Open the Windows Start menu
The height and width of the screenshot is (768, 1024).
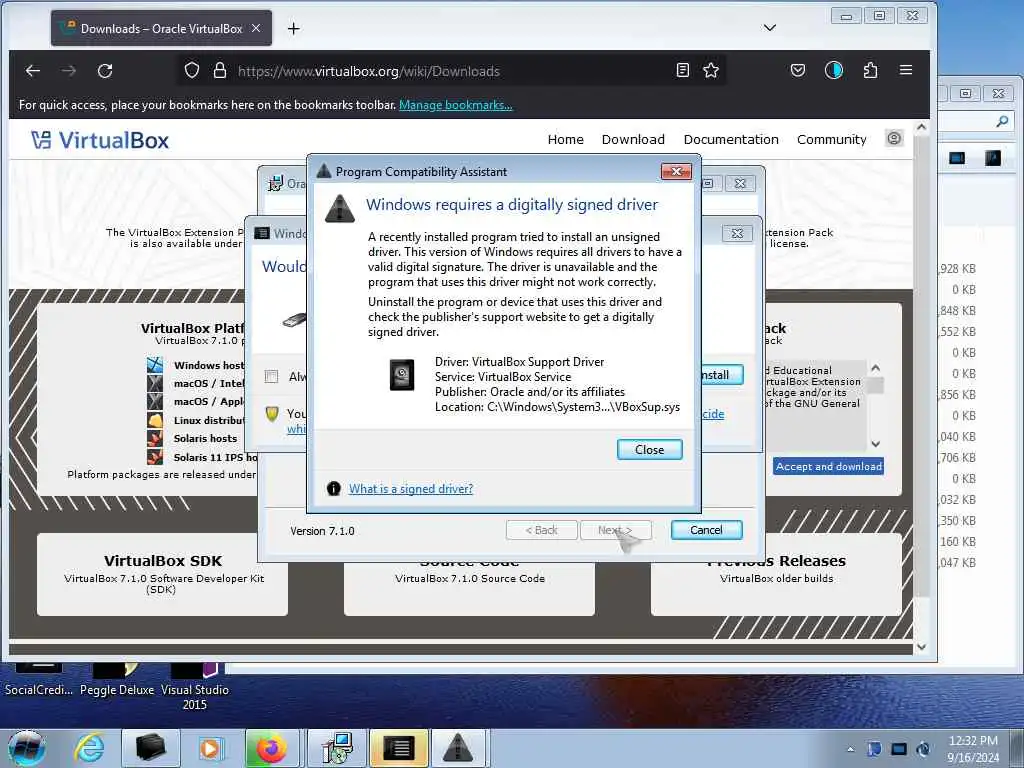27,748
